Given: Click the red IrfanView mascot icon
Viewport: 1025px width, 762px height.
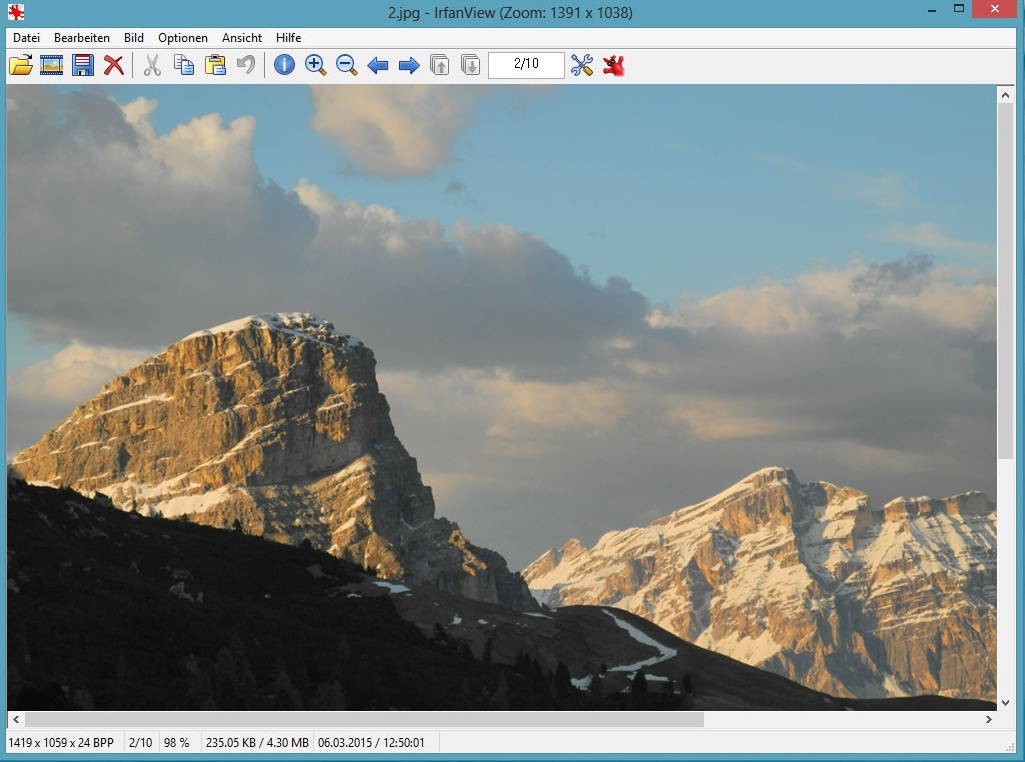Looking at the screenshot, I should point(613,65).
